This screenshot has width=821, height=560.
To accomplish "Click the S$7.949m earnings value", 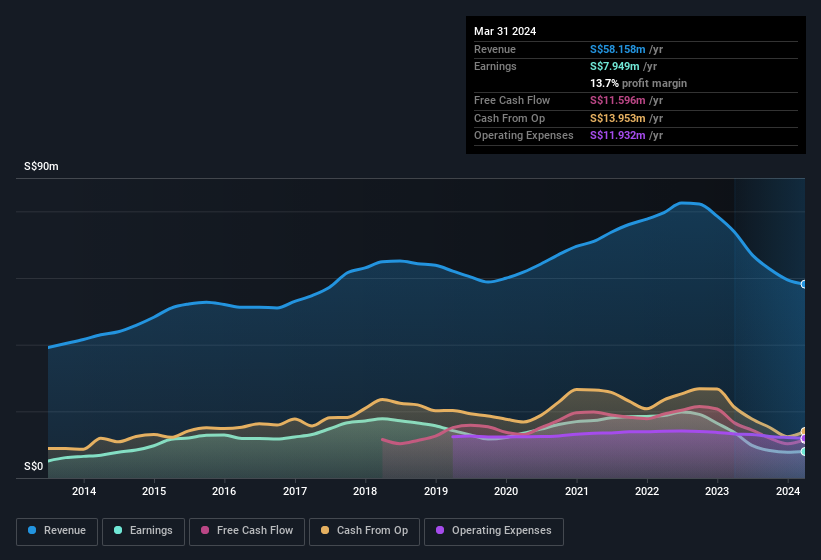I will (x=615, y=66).
